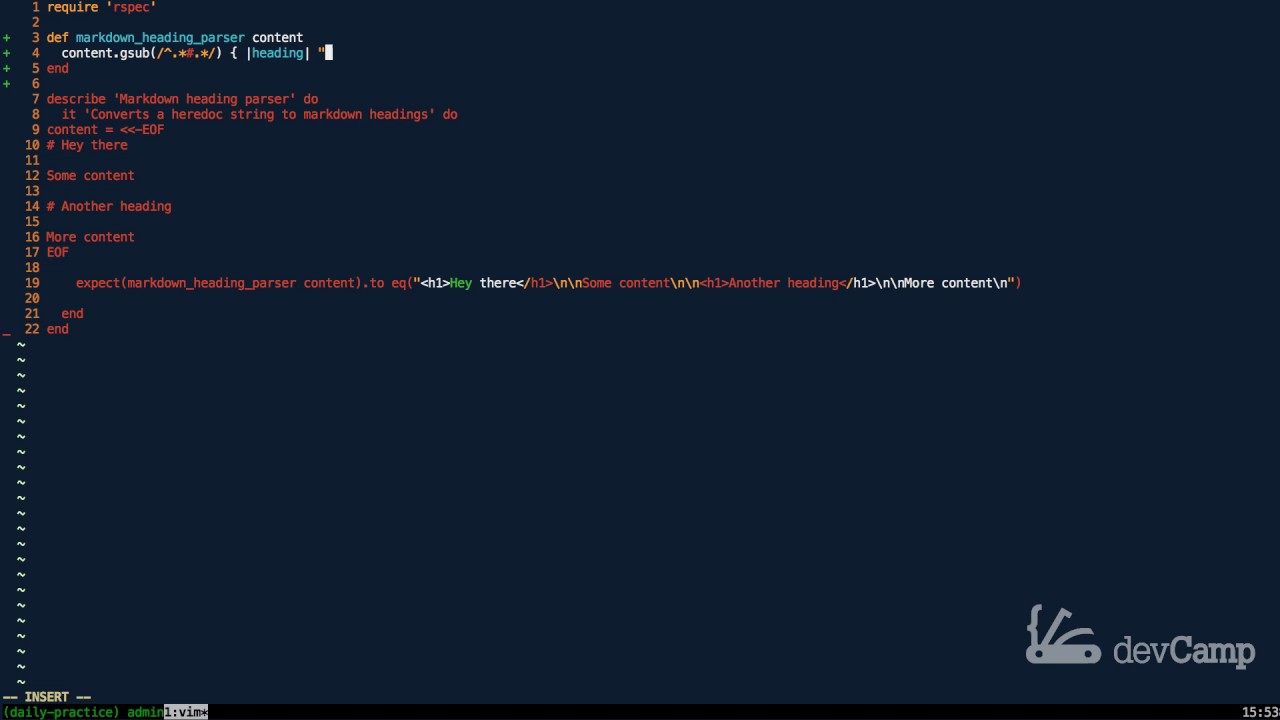This screenshot has width=1280, height=720.
Task: Click the '-- INSERT --' mode indicator
Action: tap(47, 697)
